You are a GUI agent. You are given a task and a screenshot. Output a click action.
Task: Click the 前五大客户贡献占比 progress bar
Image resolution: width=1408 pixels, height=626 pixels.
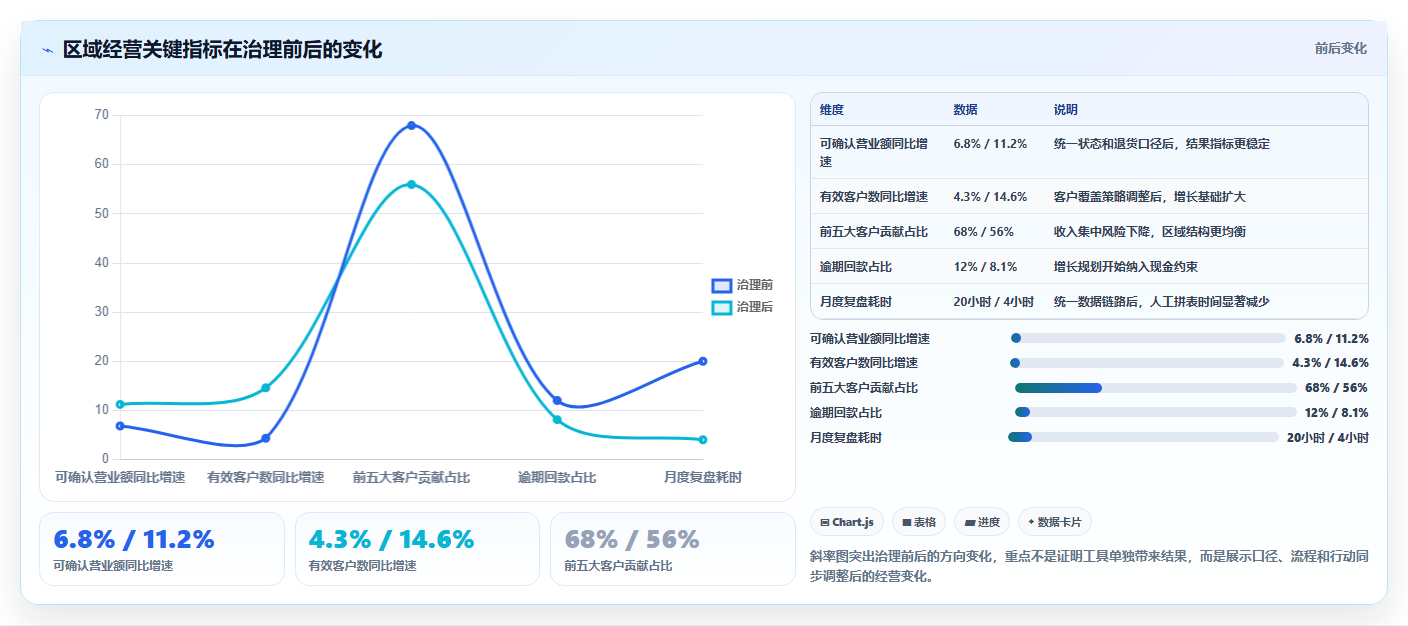(x=1155, y=388)
